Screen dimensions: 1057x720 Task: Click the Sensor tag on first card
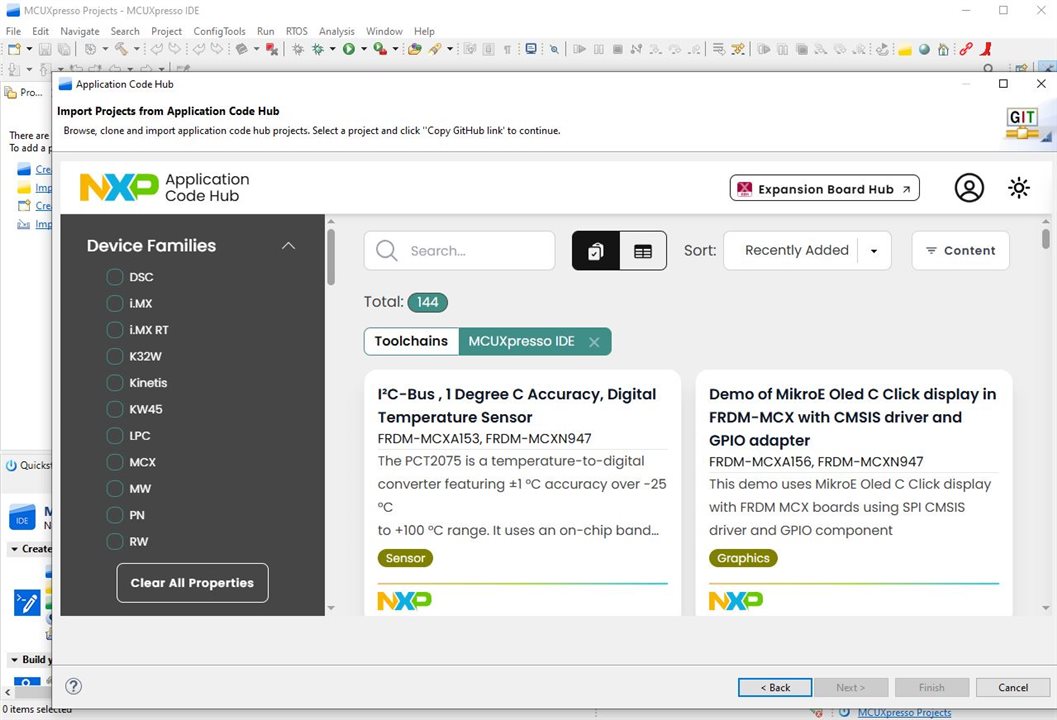click(x=405, y=558)
